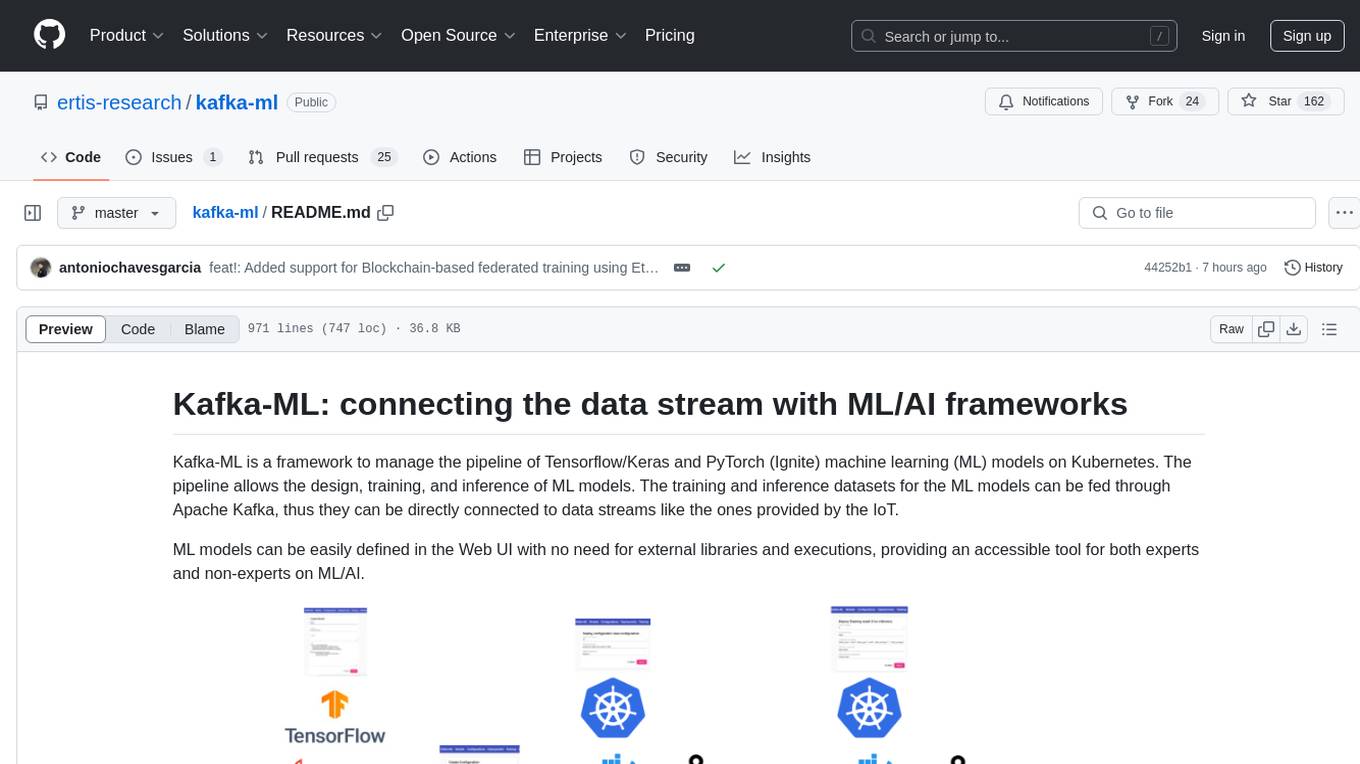Focus the Go to file input
This screenshot has width=1360, height=764.
1197,213
